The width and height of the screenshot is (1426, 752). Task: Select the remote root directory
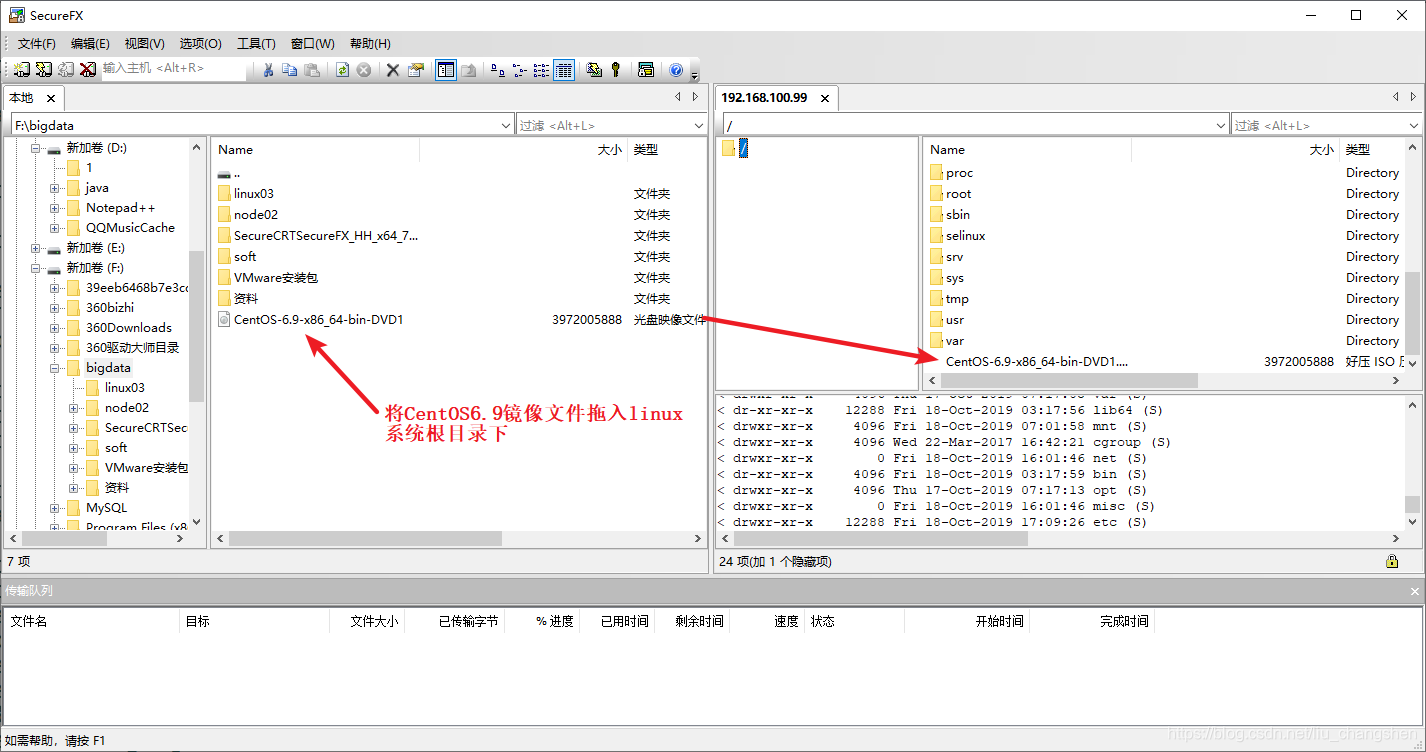(x=958, y=194)
